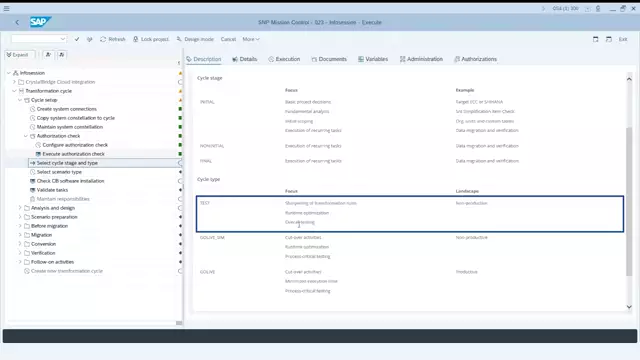Click the window icon left of Exit
Image resolution: width=640 pixels, height=360 pixels.
pyautogui.click(x=609, y=39)
